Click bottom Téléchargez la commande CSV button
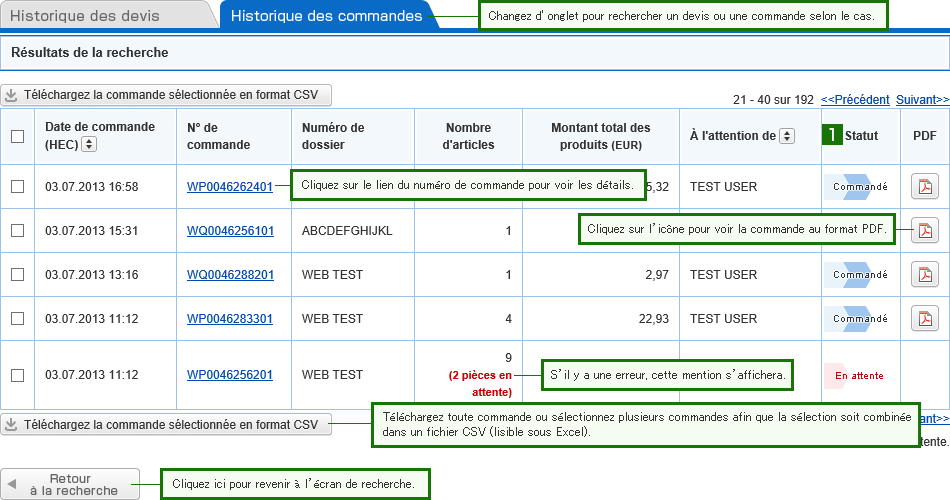Viewport: 950px width, 500px height. [166, 425]
